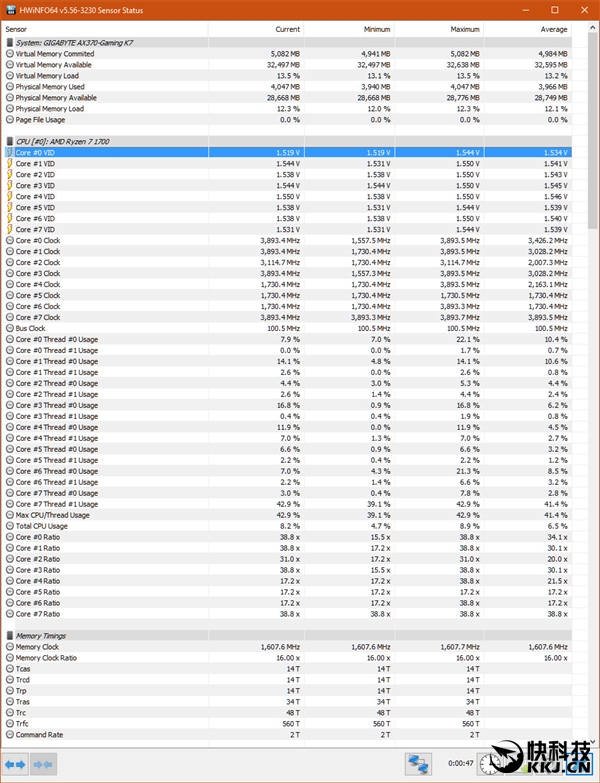Select the Virtual Memory Load row
The height and width of the screenshot is (783, 600).
click(x=287, y=75)
